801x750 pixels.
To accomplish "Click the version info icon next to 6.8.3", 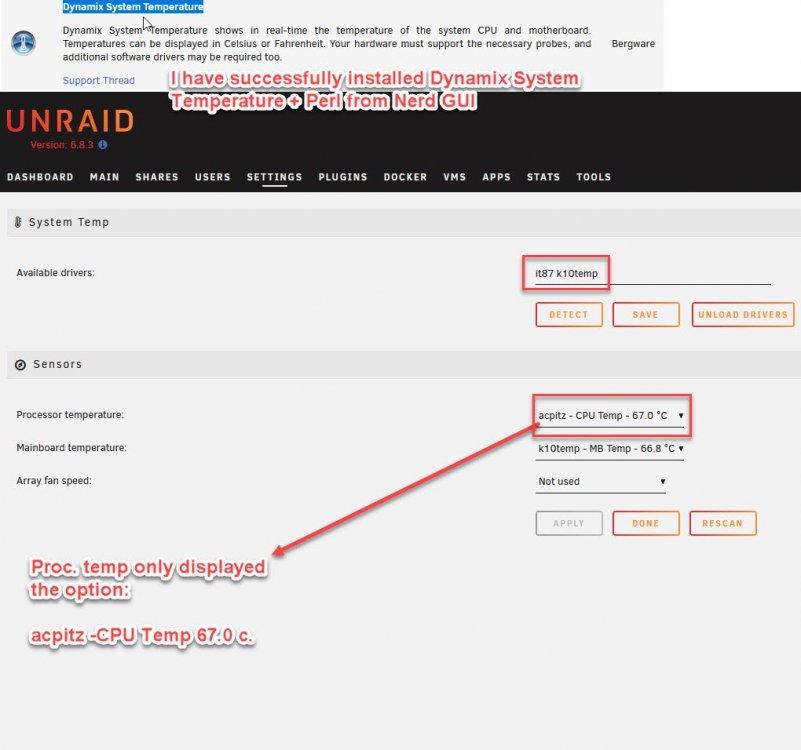I will coord(103,145).
